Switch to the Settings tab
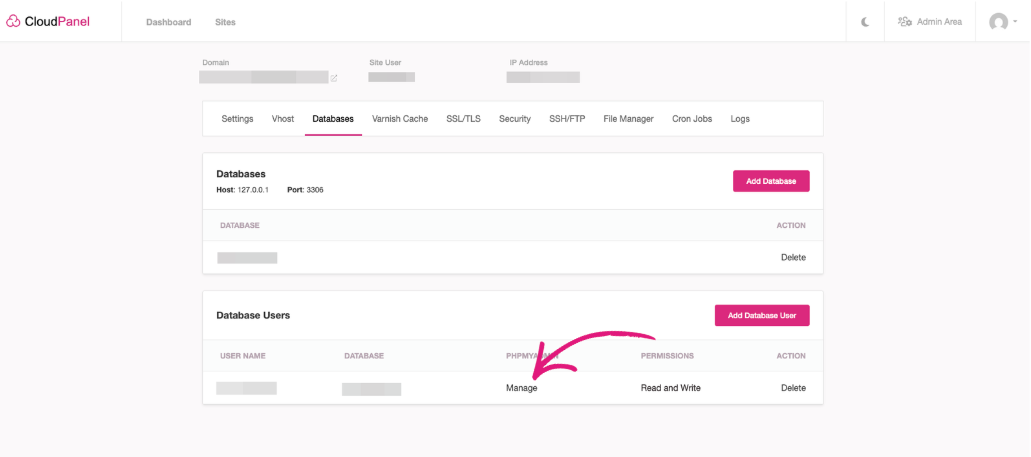The width and height of the screenshot is (1031, 457). tap(237, 119)
